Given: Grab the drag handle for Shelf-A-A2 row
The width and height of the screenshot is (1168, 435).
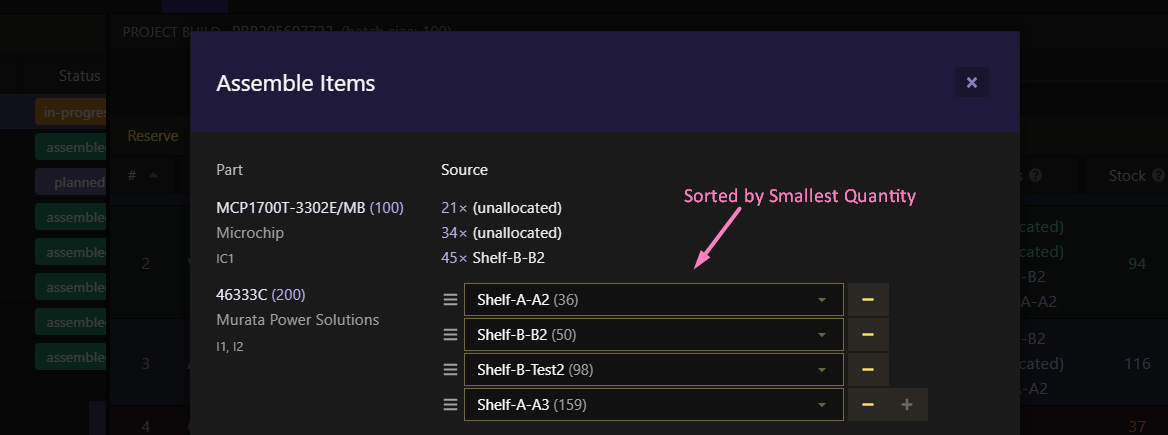Looking at the screenshot, I should (x=450, y=299).
